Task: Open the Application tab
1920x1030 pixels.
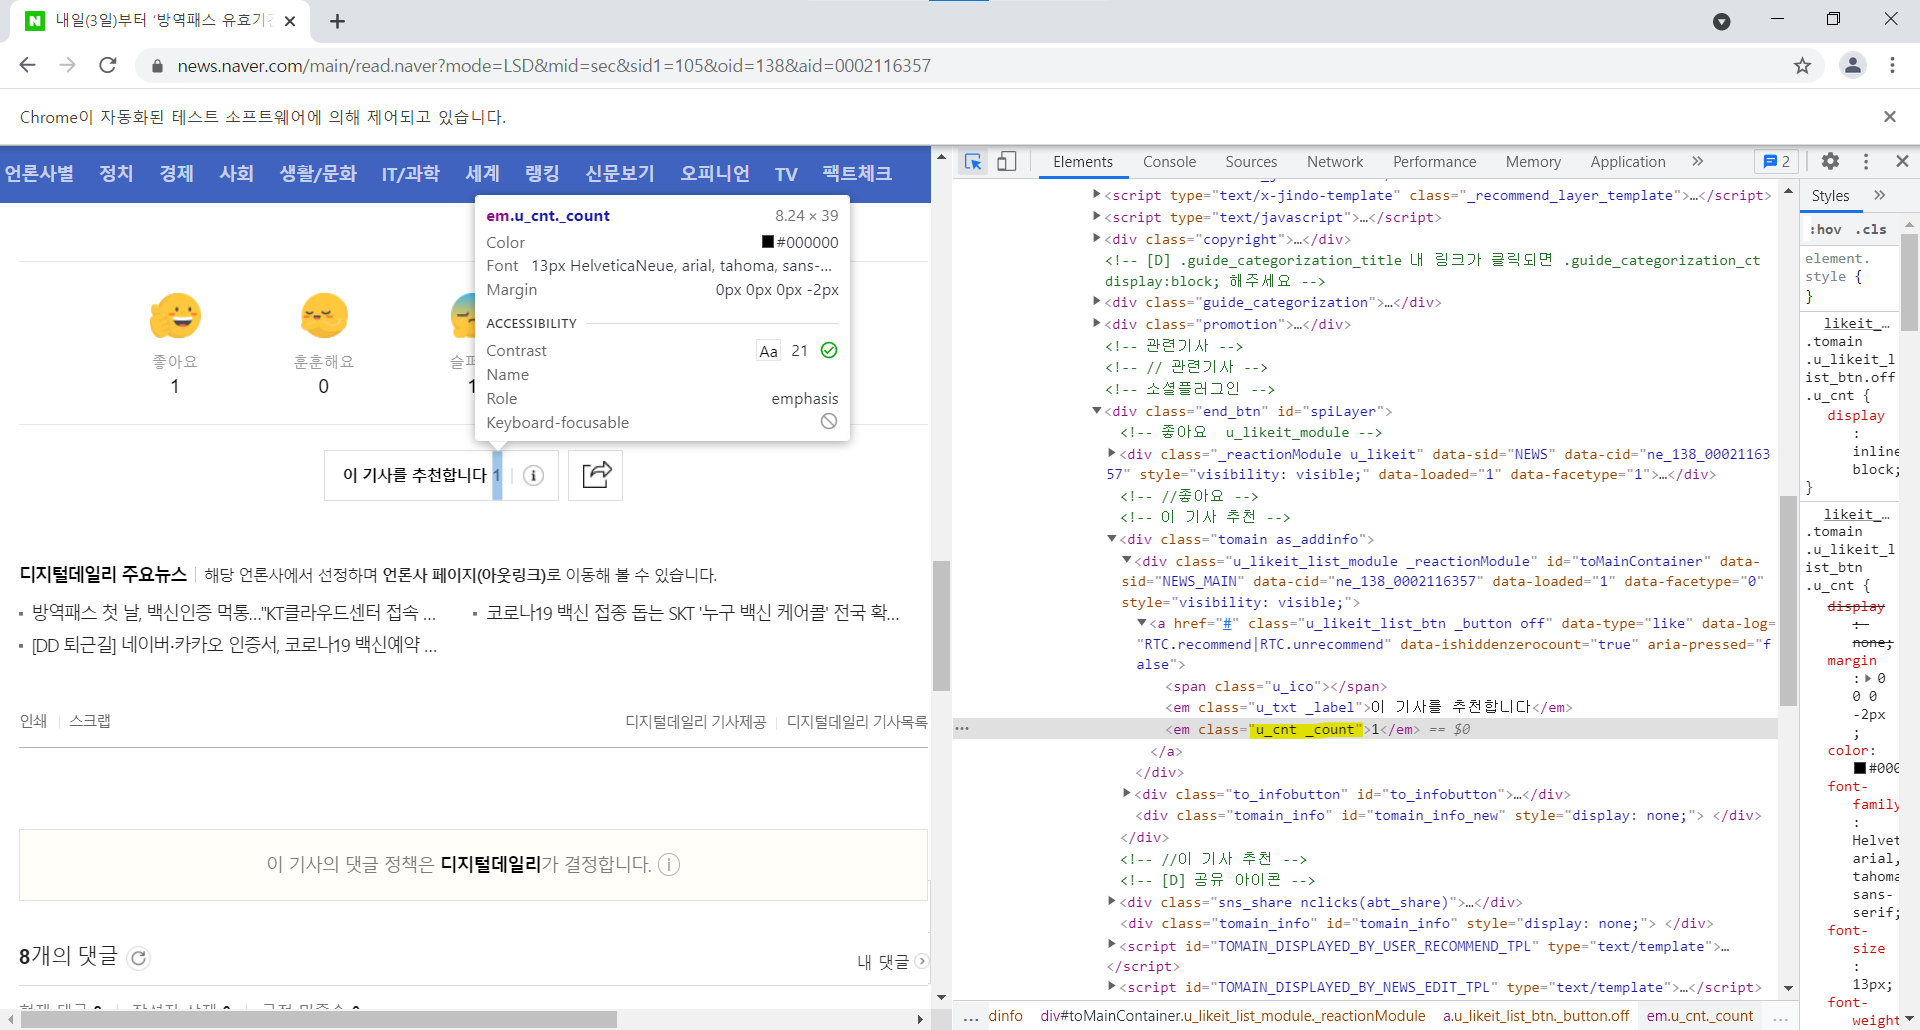Action: (1628, 162)
